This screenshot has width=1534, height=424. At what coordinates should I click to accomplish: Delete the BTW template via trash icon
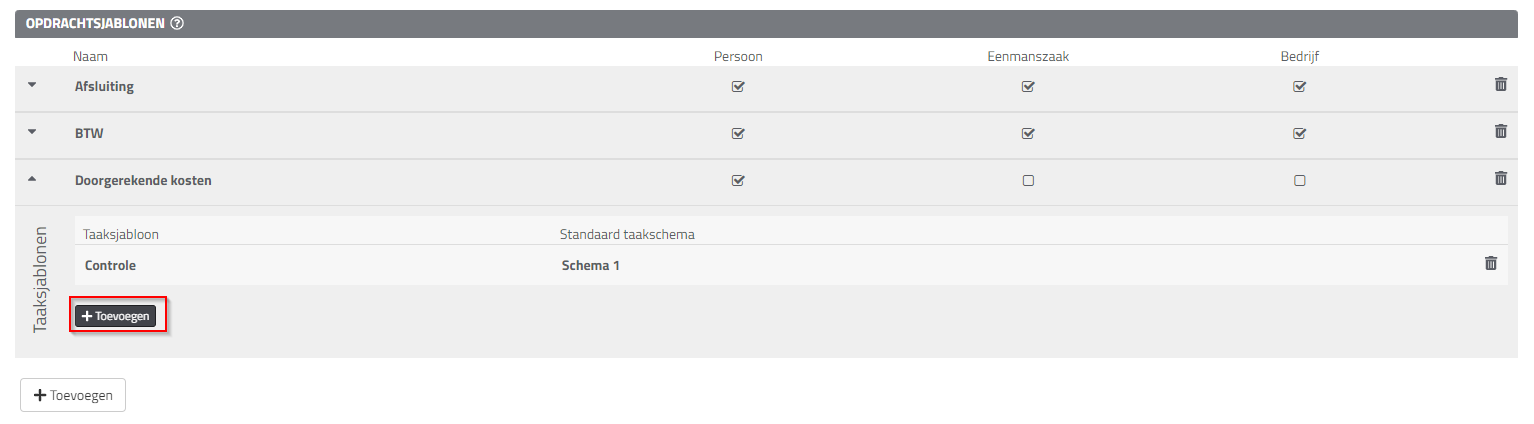(x=1500, y=131)
